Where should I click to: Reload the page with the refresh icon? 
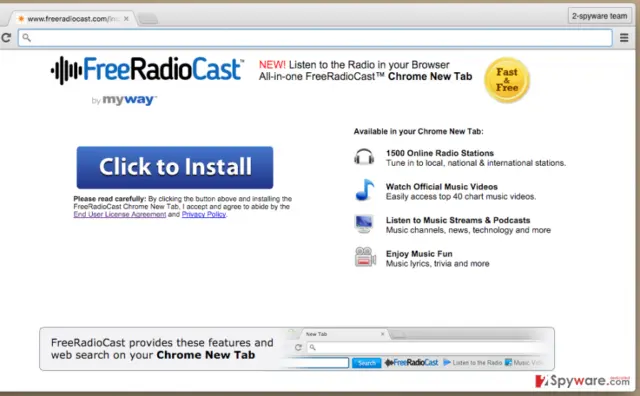click(6, 38)
